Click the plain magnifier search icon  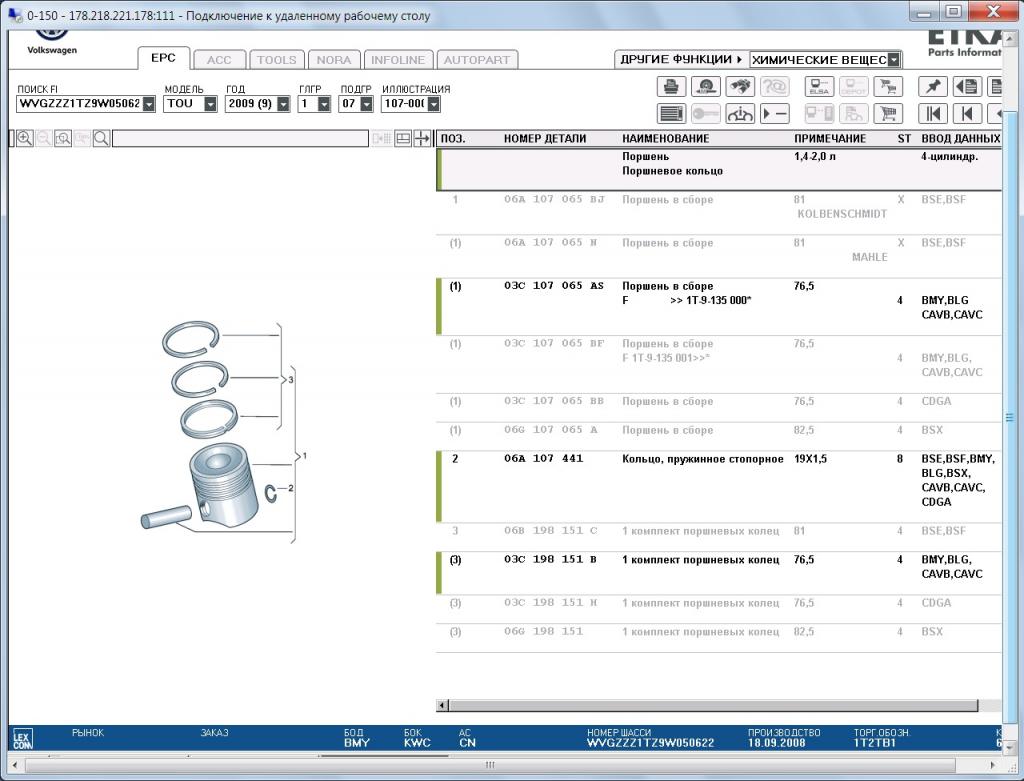tap(101, 138)
